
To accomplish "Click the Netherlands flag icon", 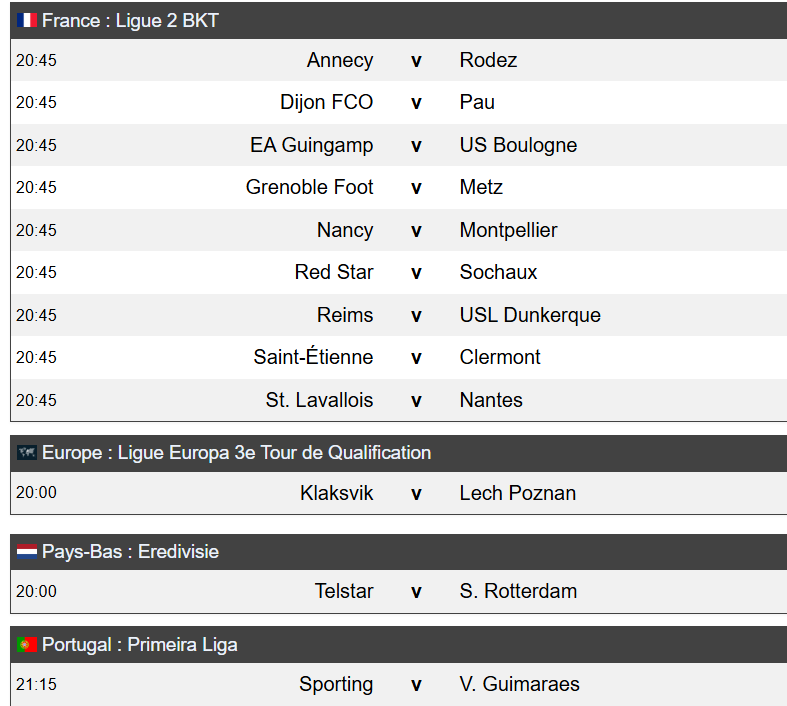I will click(x=27, y=552).
